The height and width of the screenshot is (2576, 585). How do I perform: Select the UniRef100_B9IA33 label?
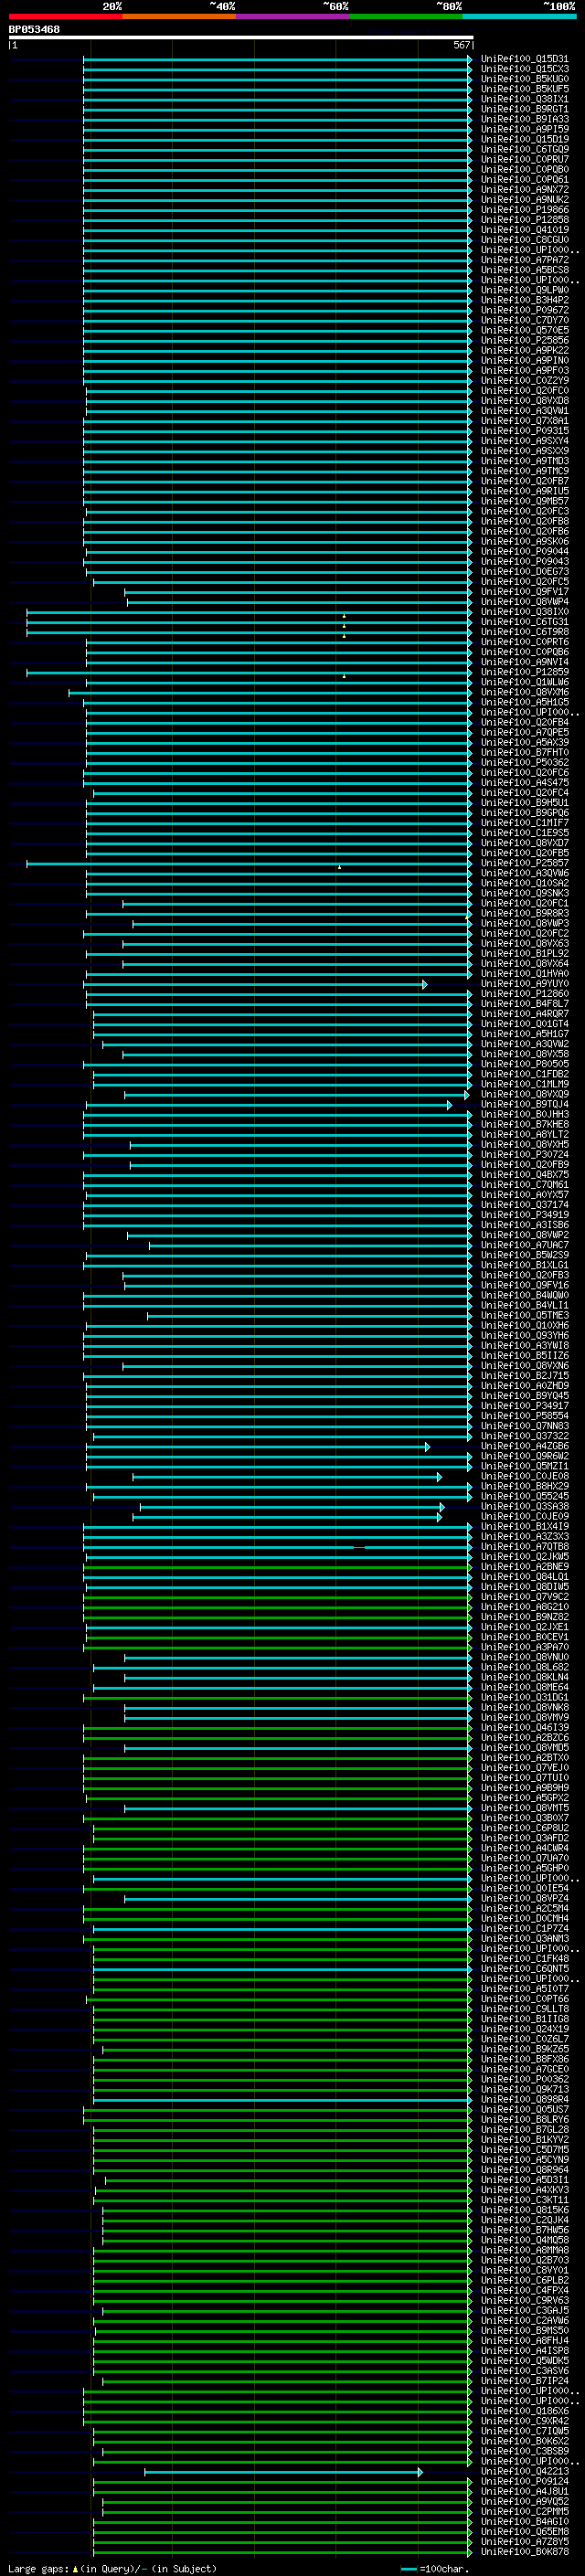tap(524, 119)
